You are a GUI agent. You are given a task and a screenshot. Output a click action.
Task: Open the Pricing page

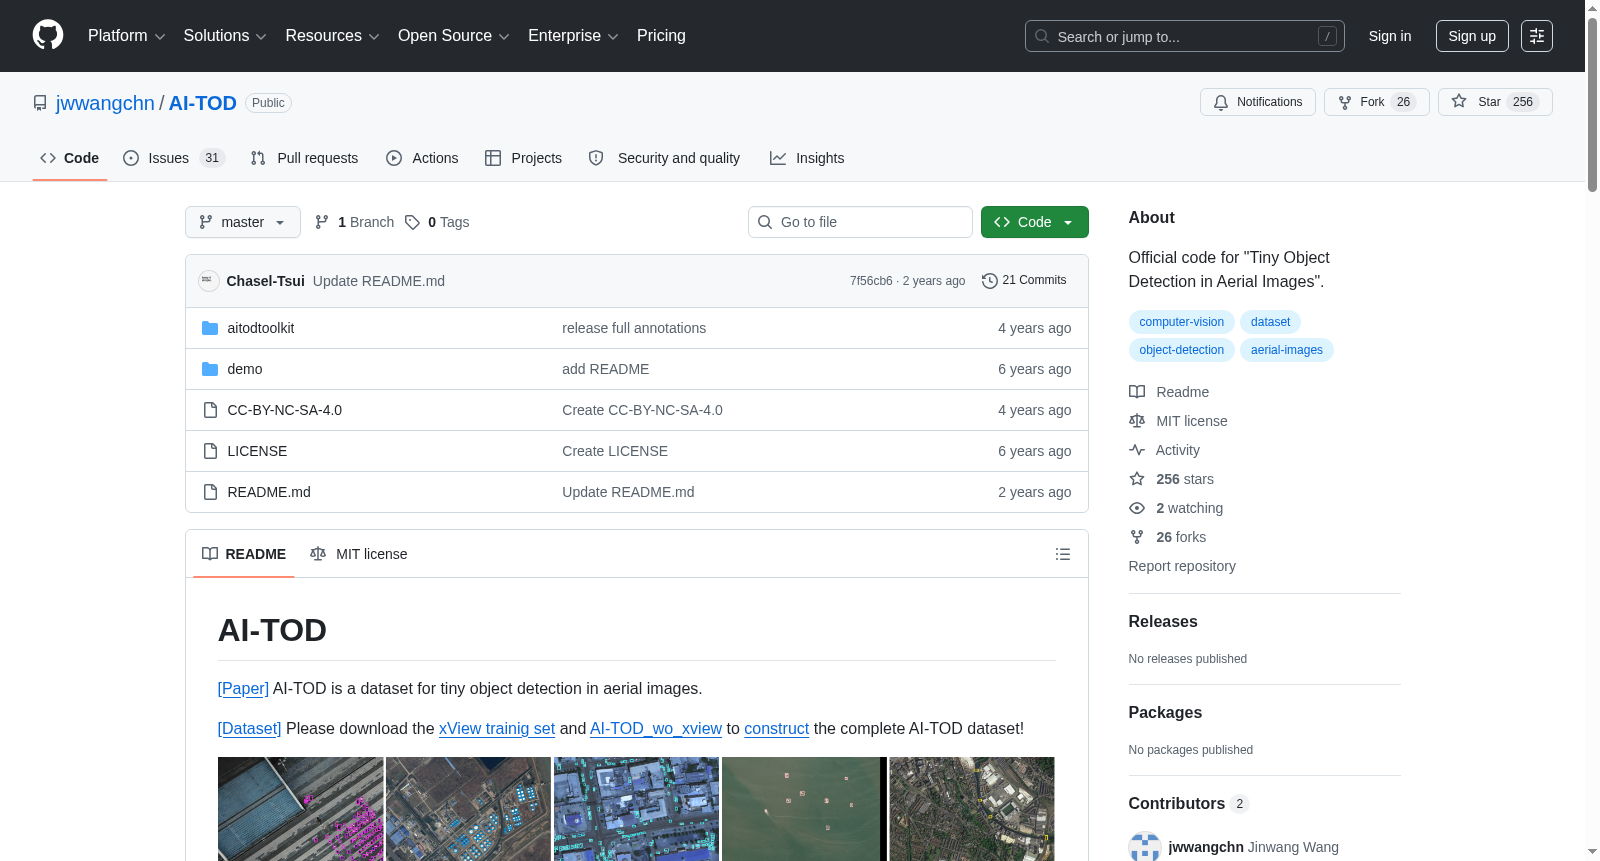(x=661, y=36)
